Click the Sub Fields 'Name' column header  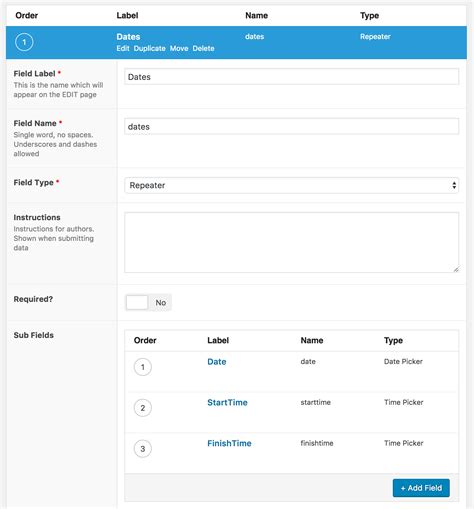click(312, 340)
